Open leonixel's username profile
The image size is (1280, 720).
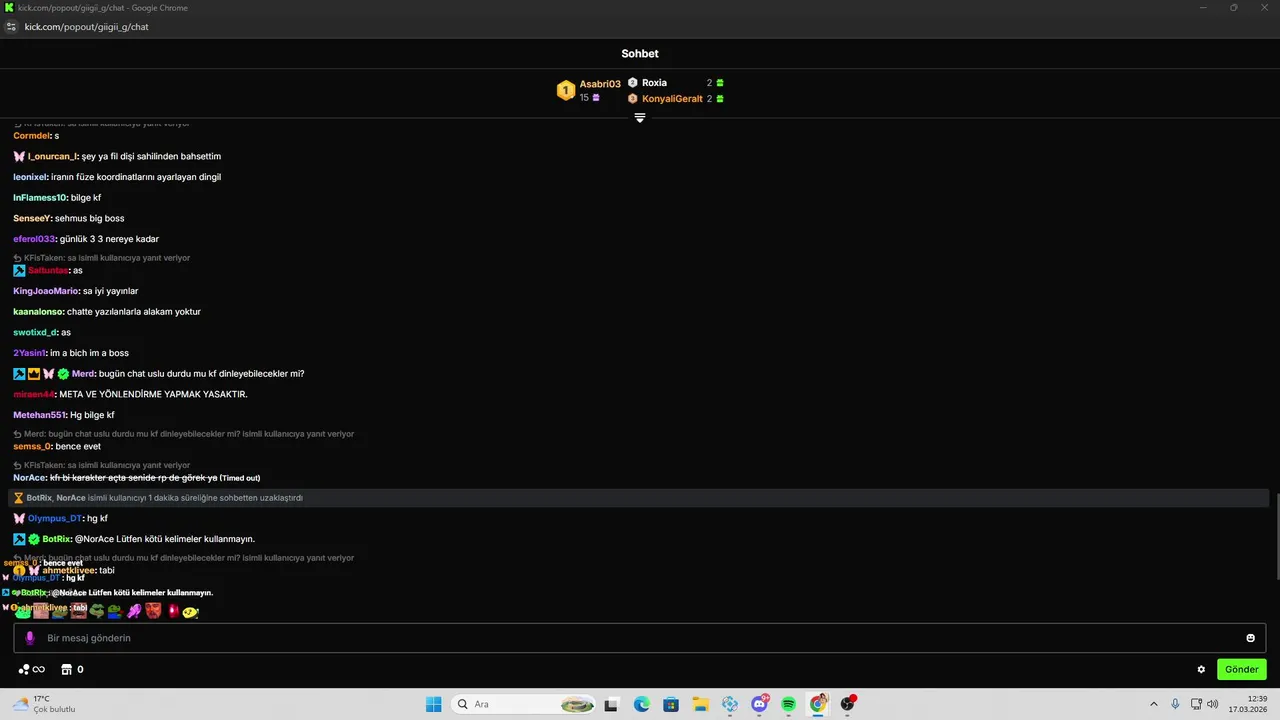(x=30, y=177)
